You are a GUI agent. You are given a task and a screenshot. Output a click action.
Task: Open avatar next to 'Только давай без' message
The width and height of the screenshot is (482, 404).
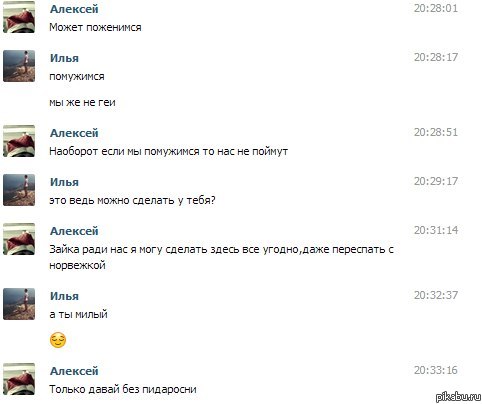click(x=19, y=379)
